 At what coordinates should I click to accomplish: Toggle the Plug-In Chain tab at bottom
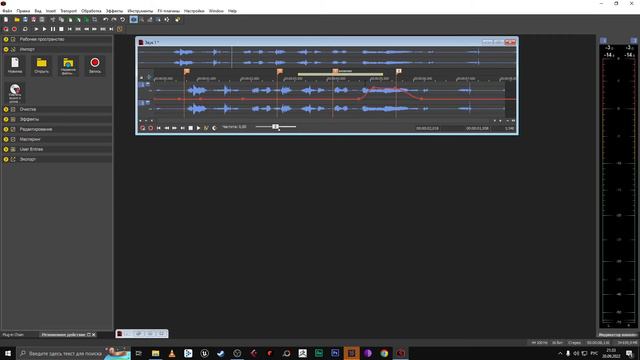[x=13, y=335]
